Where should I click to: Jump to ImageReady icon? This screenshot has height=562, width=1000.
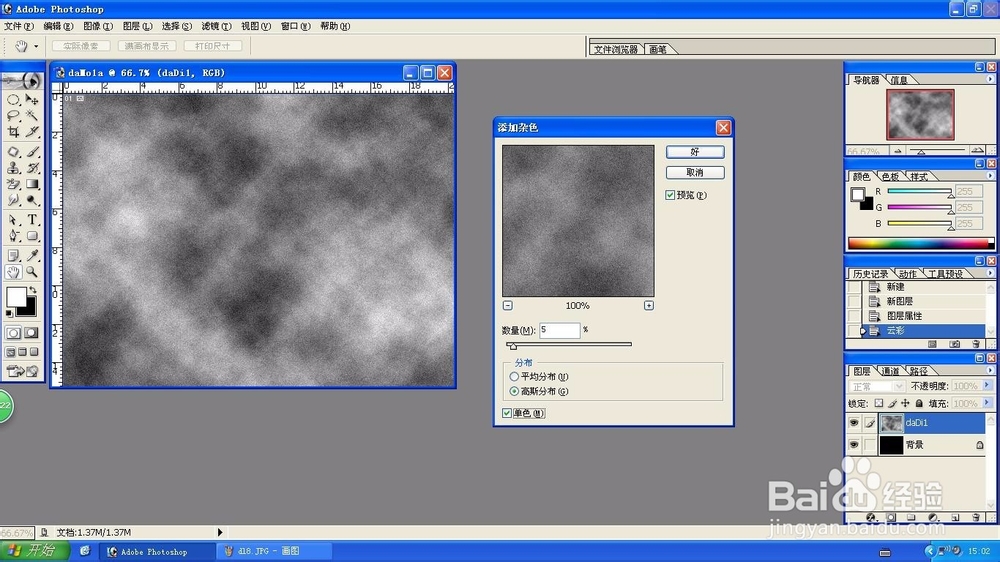pos(22,371)
